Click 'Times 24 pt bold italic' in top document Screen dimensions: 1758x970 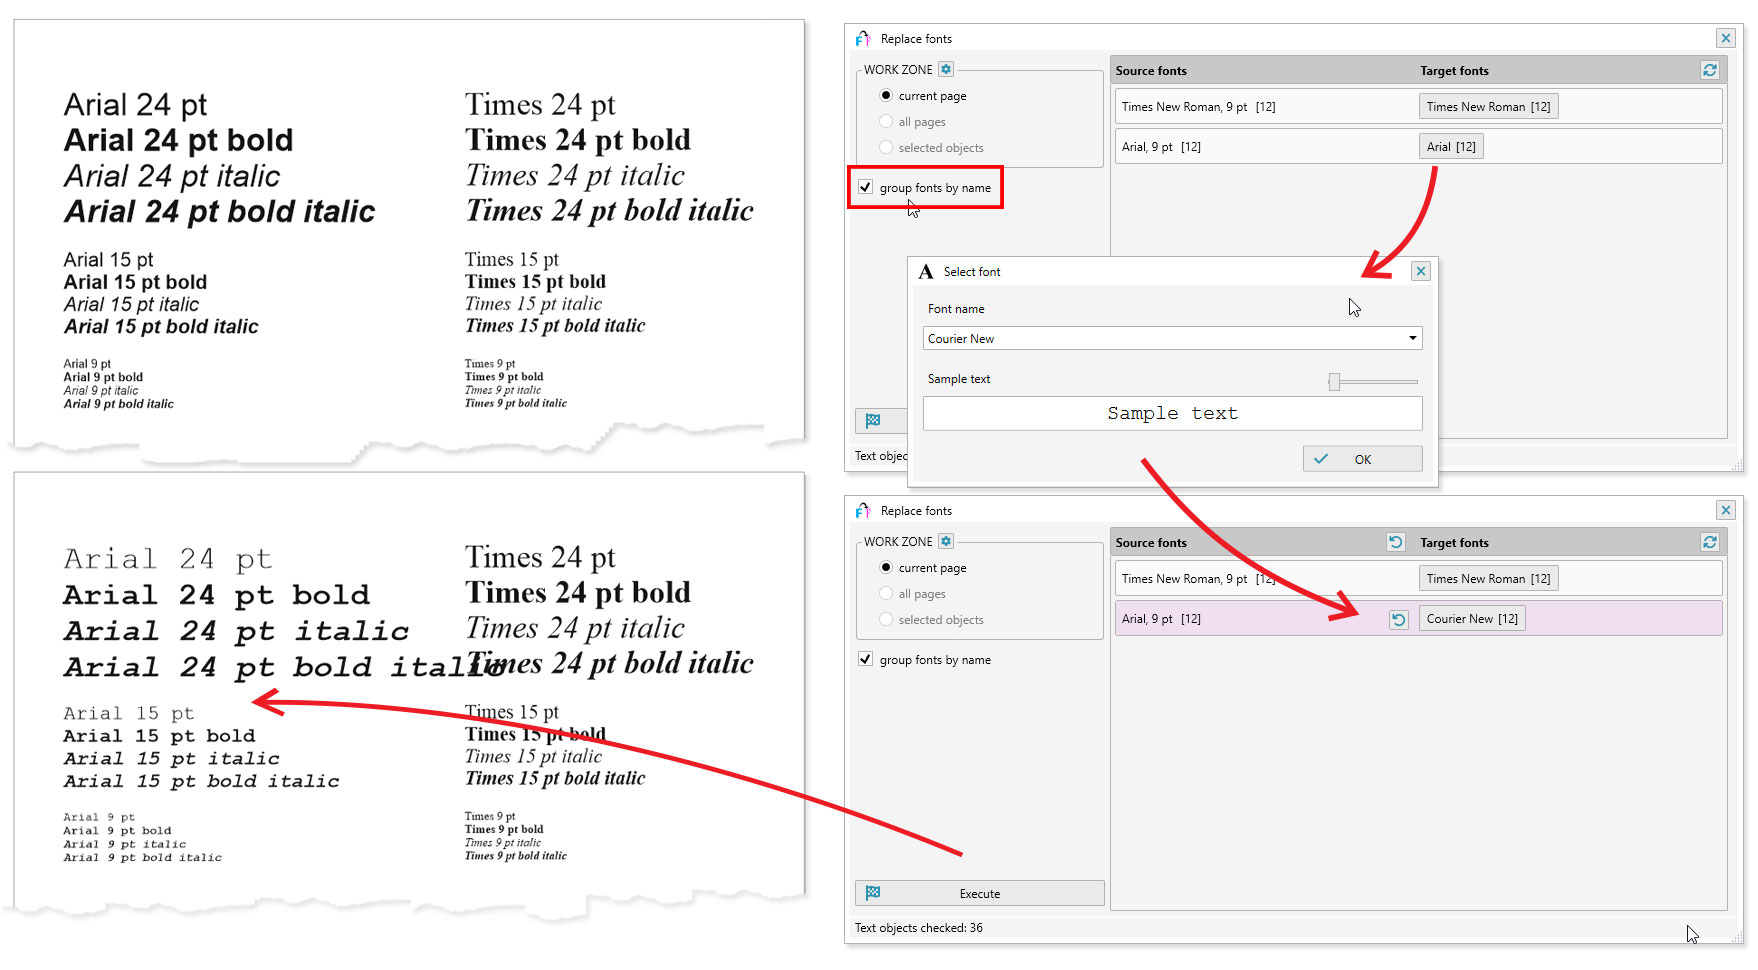[x=609, y=211]
